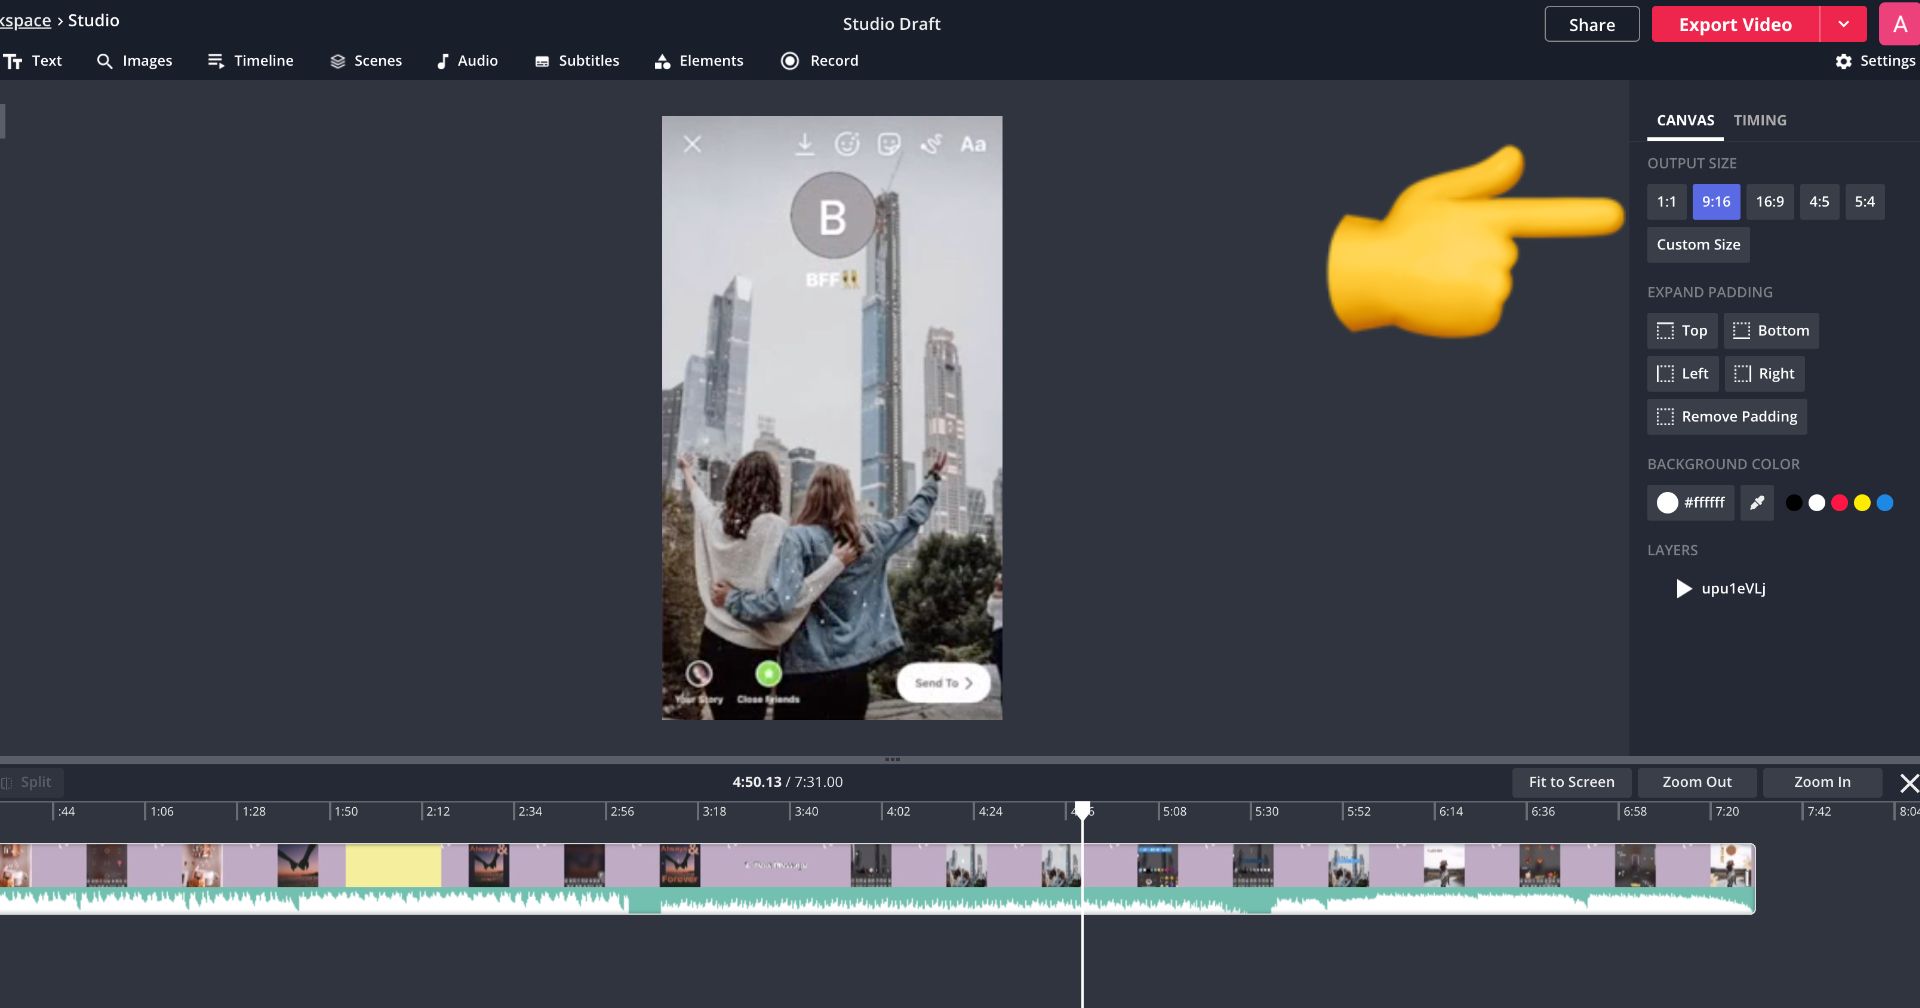Expand the Export Video dropdown arrow
Viewport: 1920px width, 1008px height.
click(x=1843, y=25)
